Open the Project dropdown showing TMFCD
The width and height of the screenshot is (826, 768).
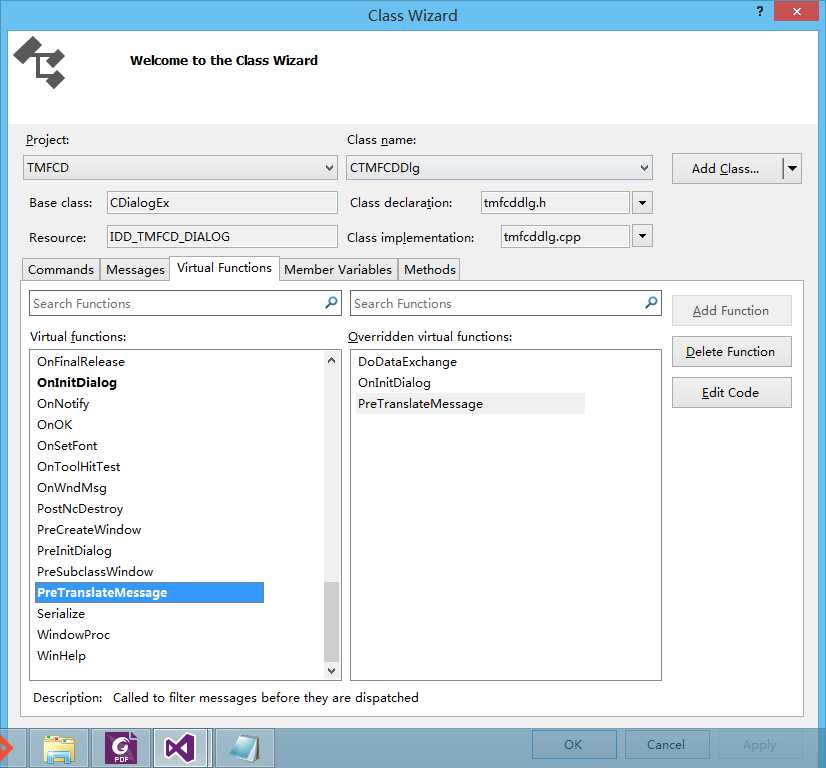pyautogui.click(x=180, y=168)
